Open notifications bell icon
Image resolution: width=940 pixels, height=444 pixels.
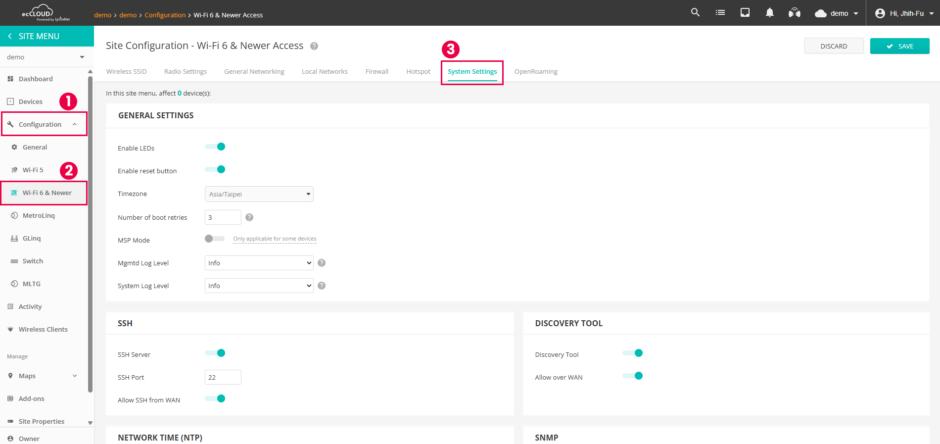[770, 13]
